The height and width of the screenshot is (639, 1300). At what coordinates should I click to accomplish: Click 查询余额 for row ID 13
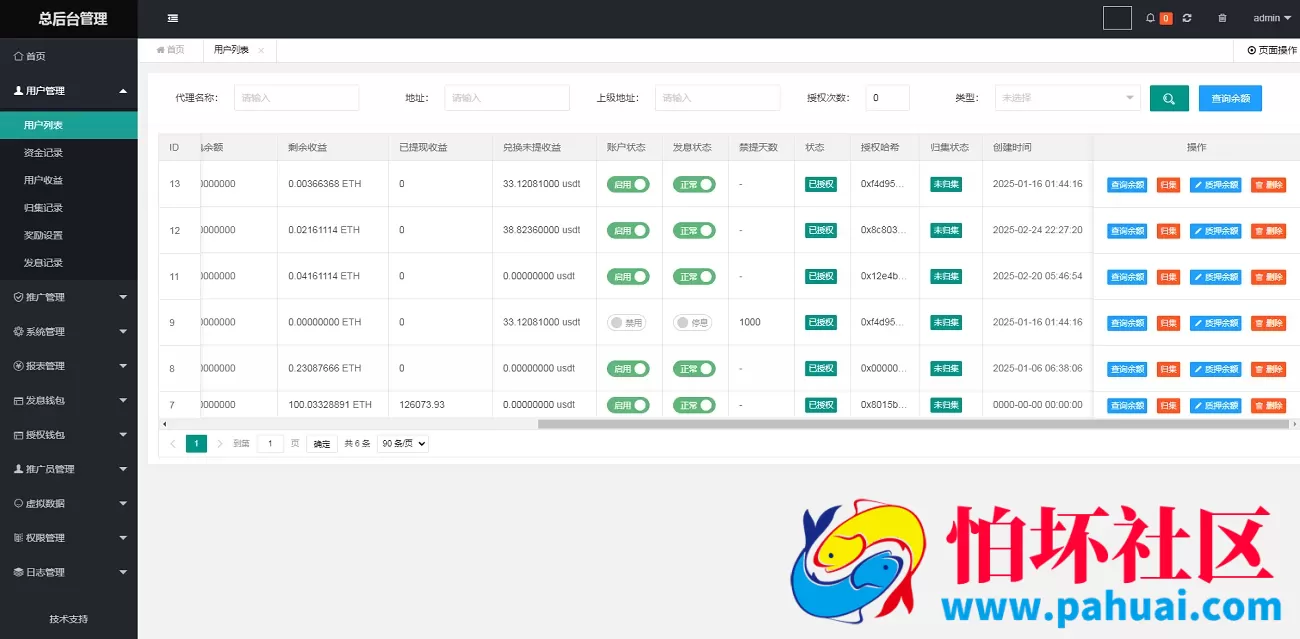(1127, 185)
